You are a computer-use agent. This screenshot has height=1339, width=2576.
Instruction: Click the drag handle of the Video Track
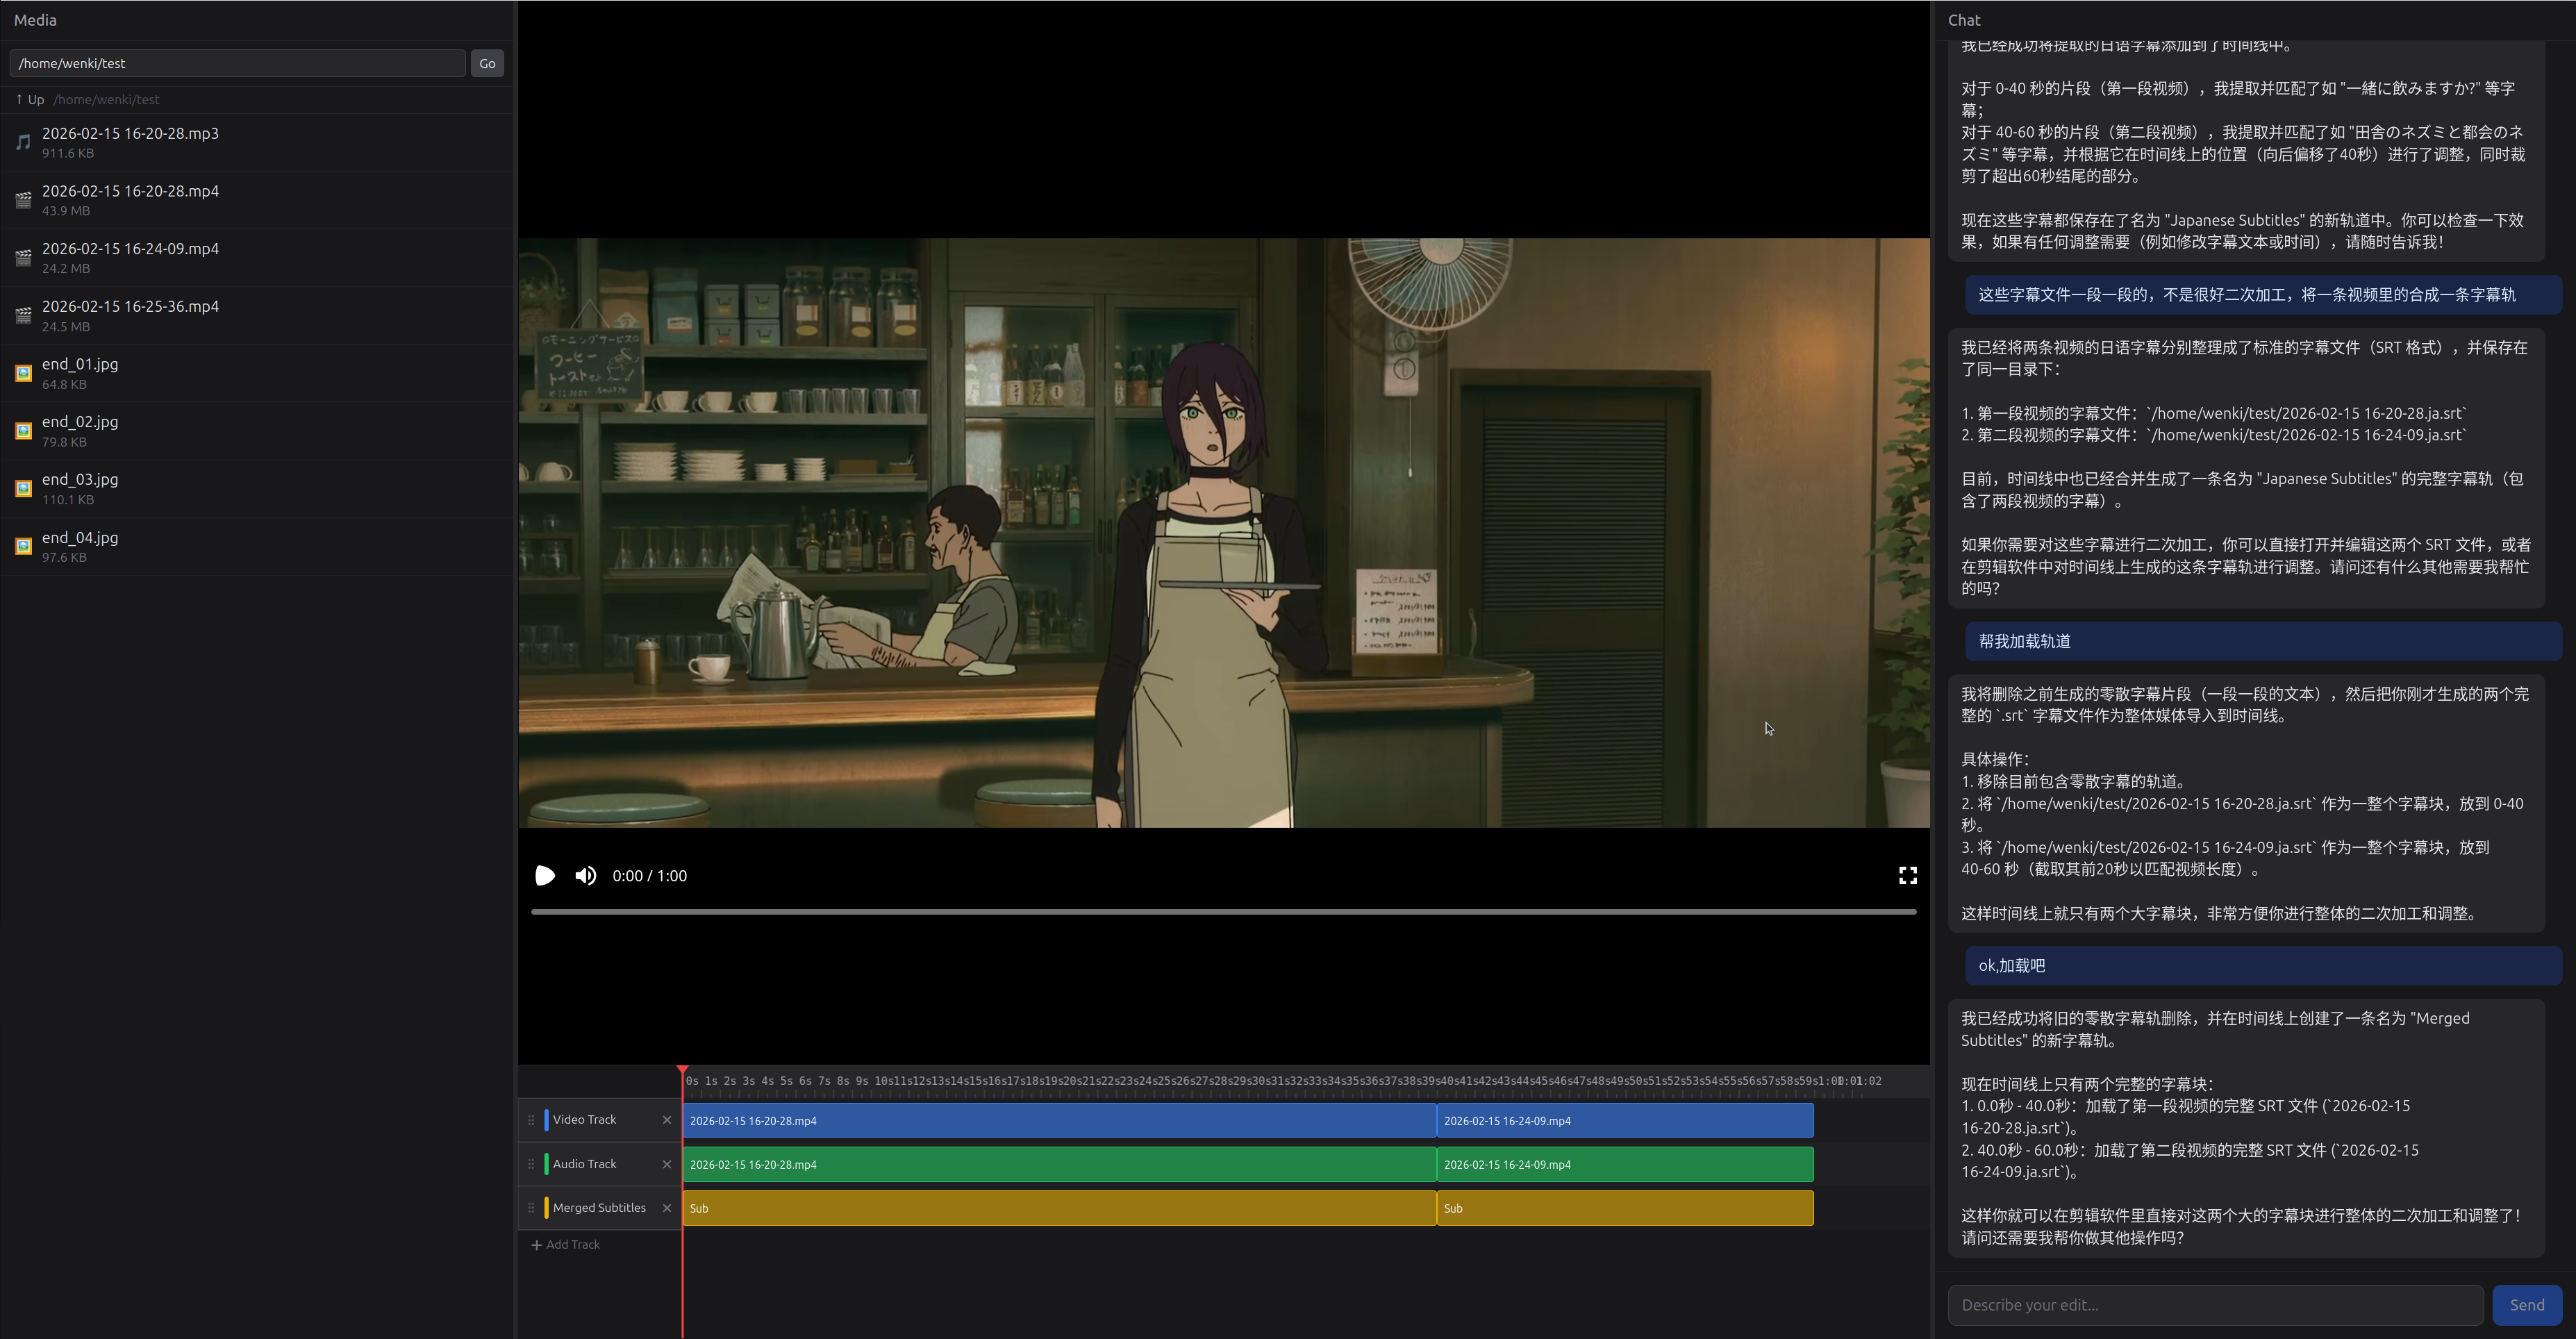pos(531,1120)
